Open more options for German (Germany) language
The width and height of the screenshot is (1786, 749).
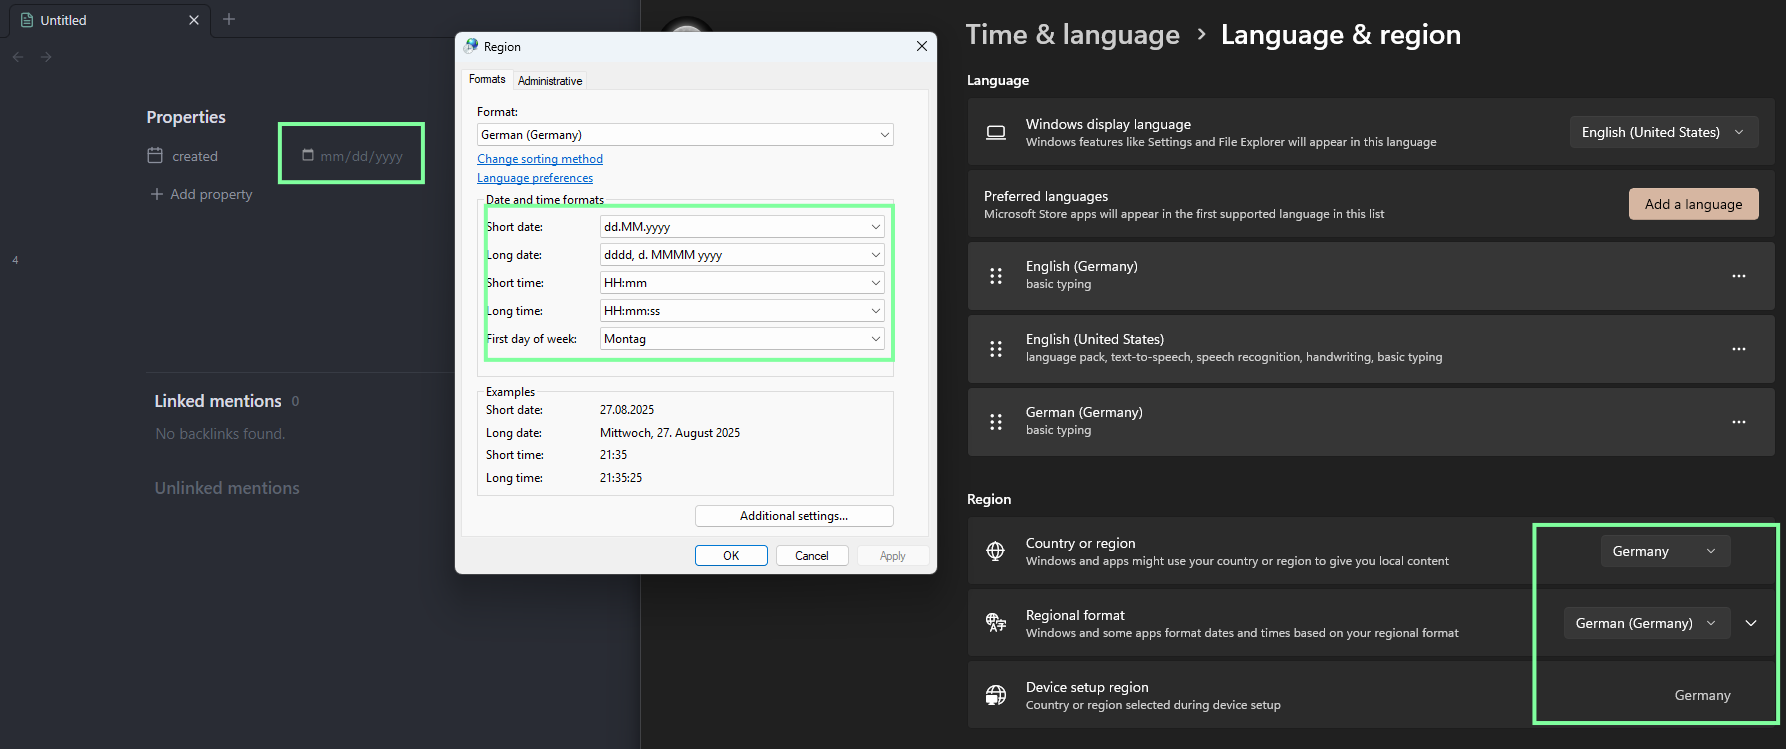[1738, 422]
